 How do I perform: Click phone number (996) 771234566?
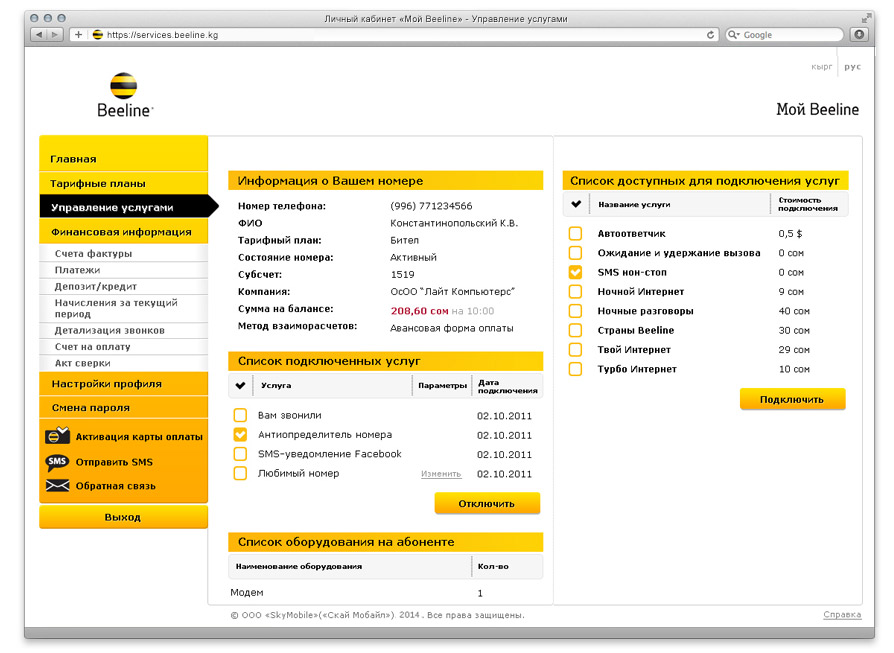(432, 206)
